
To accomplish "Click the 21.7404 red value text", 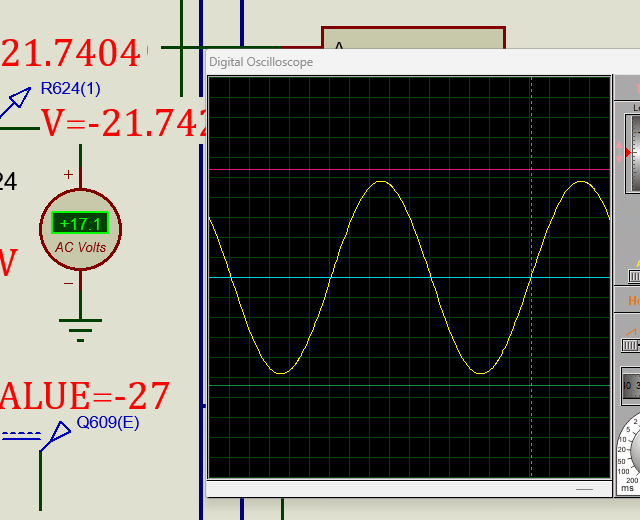I will pyautogui.click(x=73, y=53).
